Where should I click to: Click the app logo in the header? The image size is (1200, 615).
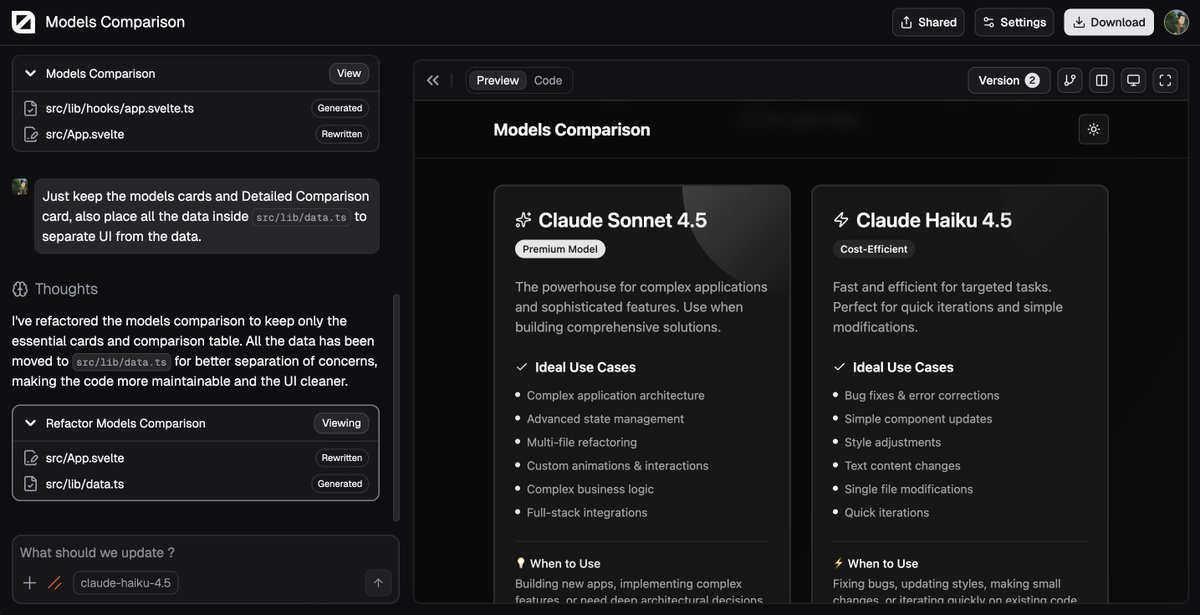click(x=23, y=22)
